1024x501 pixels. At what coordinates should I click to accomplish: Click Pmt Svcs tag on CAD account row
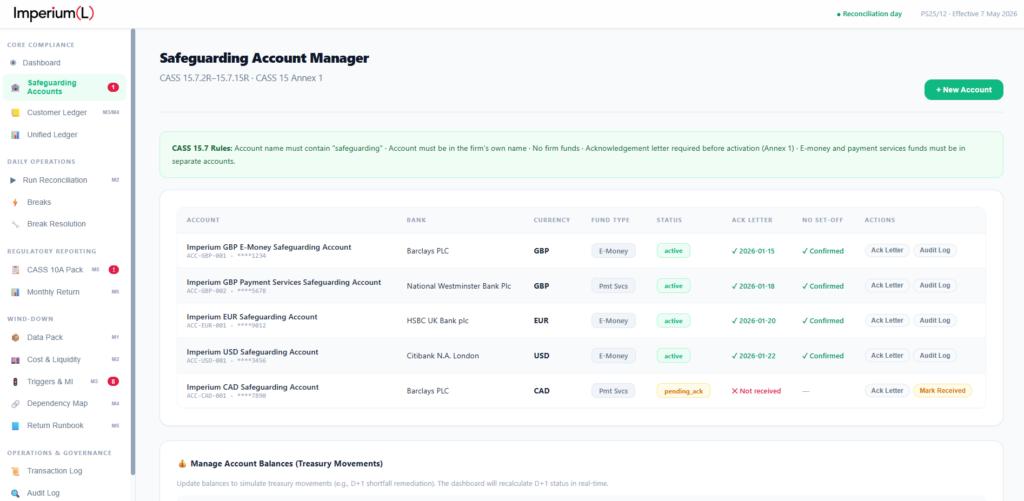tap(613, 391)
